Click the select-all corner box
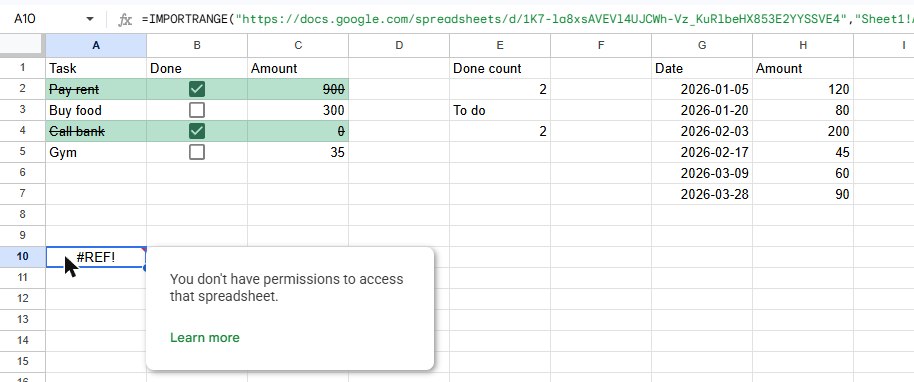 tap(23, 45)
